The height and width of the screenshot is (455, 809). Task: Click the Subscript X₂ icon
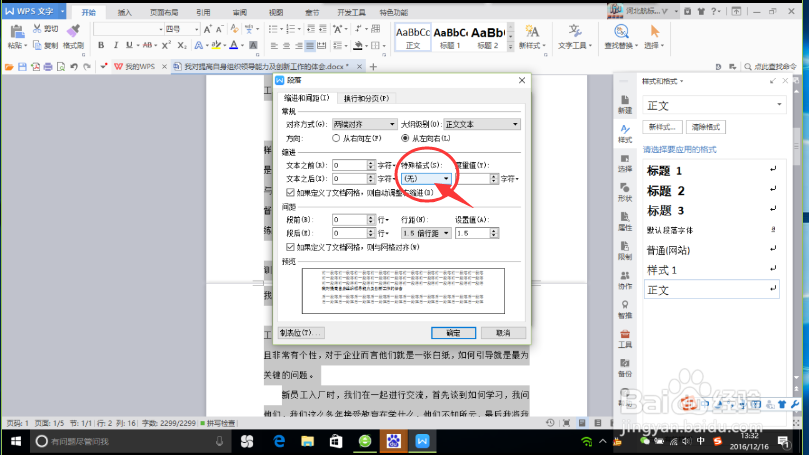(x=182, y=45)
